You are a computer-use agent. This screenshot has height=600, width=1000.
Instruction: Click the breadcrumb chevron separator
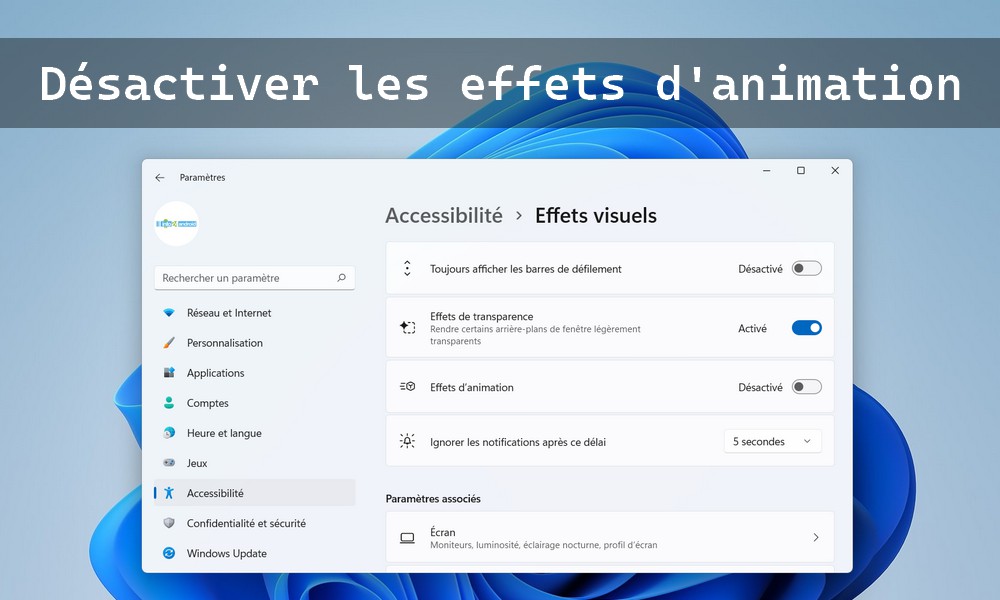pos(519,216)
